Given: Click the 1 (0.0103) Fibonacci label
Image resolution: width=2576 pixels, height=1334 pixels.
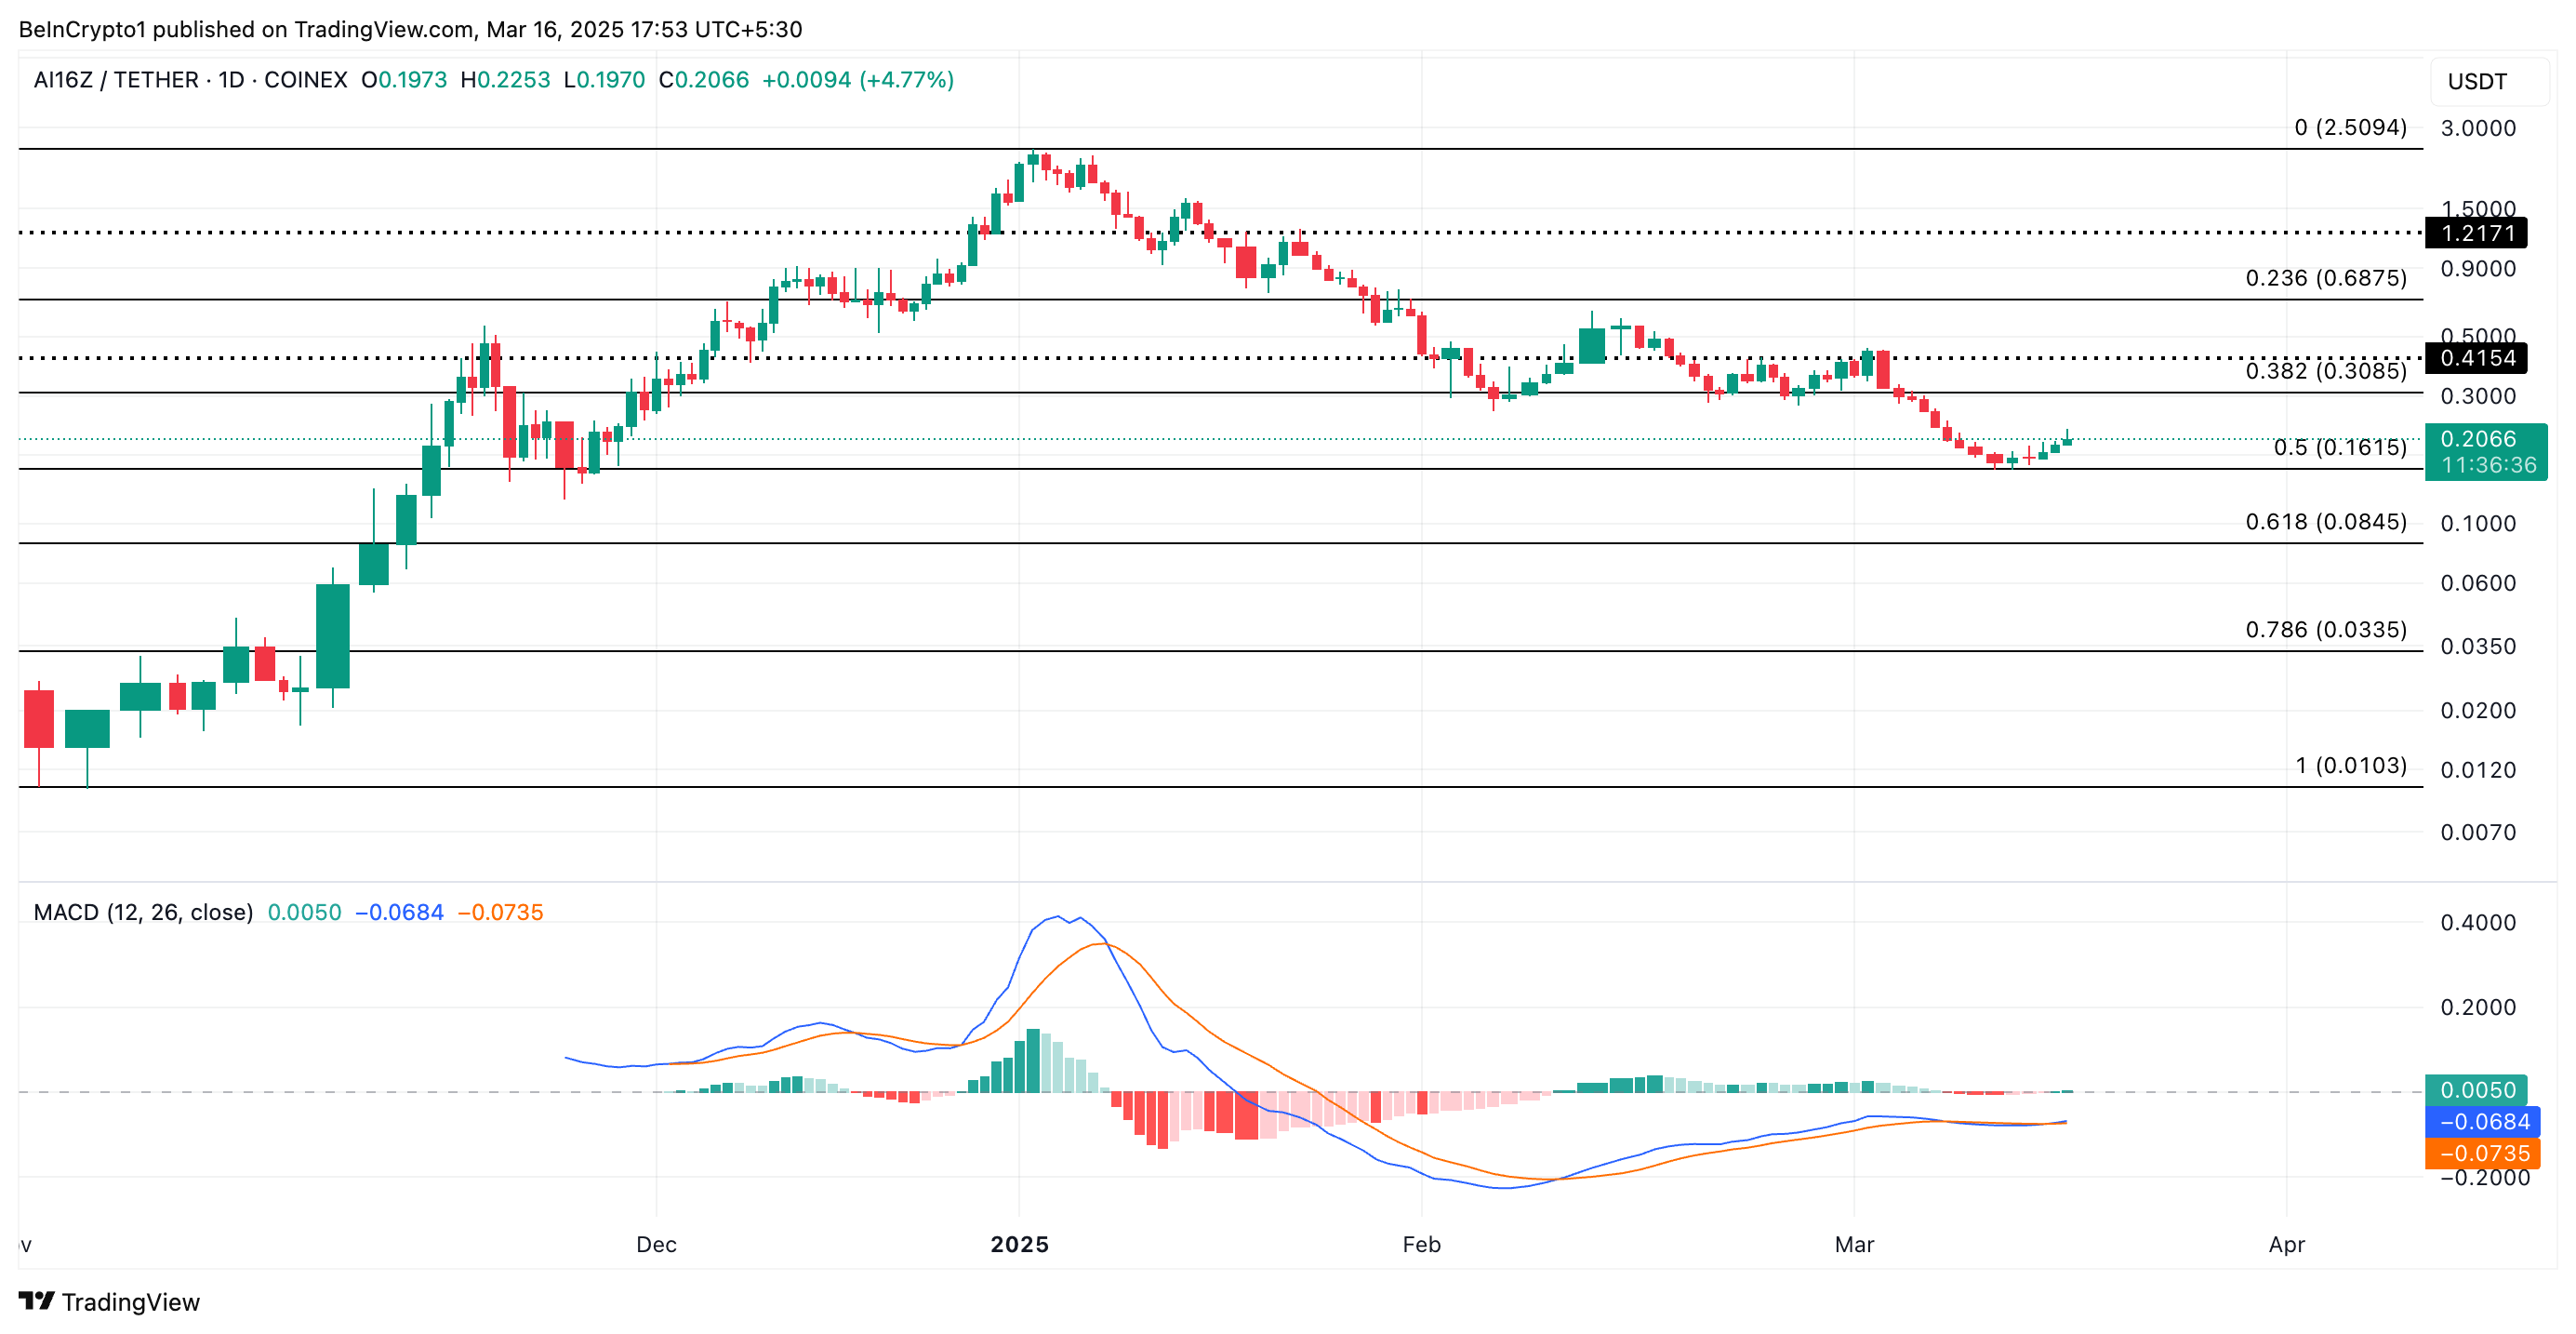Looking at the screenshot, I should (2350, 766).
